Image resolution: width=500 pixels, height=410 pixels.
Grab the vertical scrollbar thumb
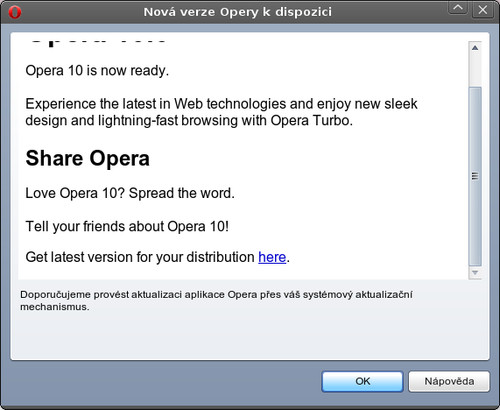point(475,176)
